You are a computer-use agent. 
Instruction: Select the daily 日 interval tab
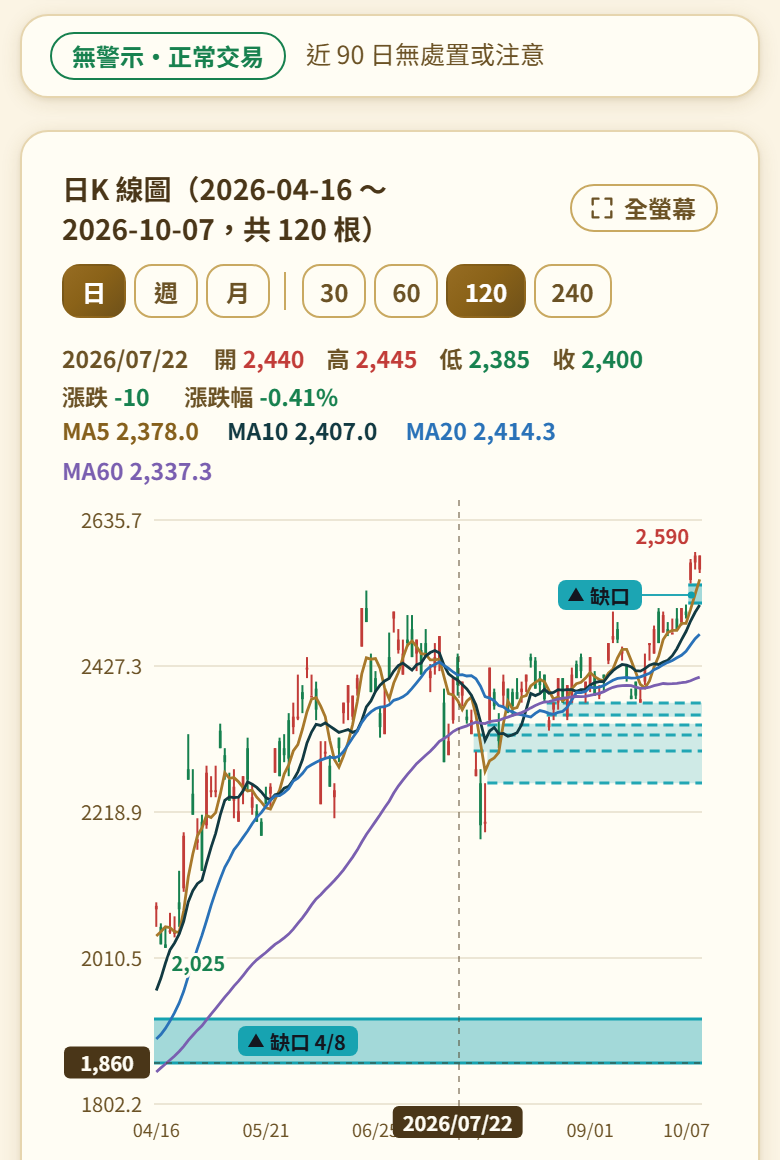point(93,291)
